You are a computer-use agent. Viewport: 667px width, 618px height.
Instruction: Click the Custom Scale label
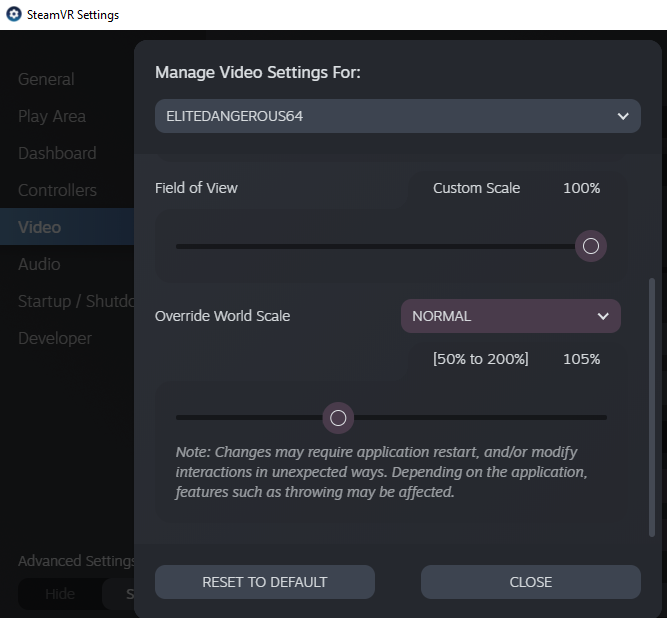476,188
